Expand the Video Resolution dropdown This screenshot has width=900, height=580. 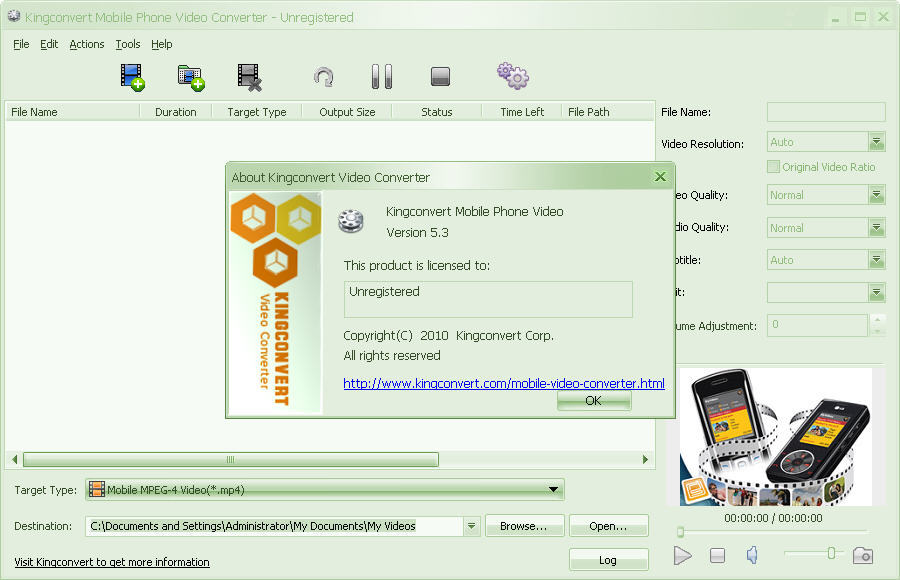(x=876, y=141)
